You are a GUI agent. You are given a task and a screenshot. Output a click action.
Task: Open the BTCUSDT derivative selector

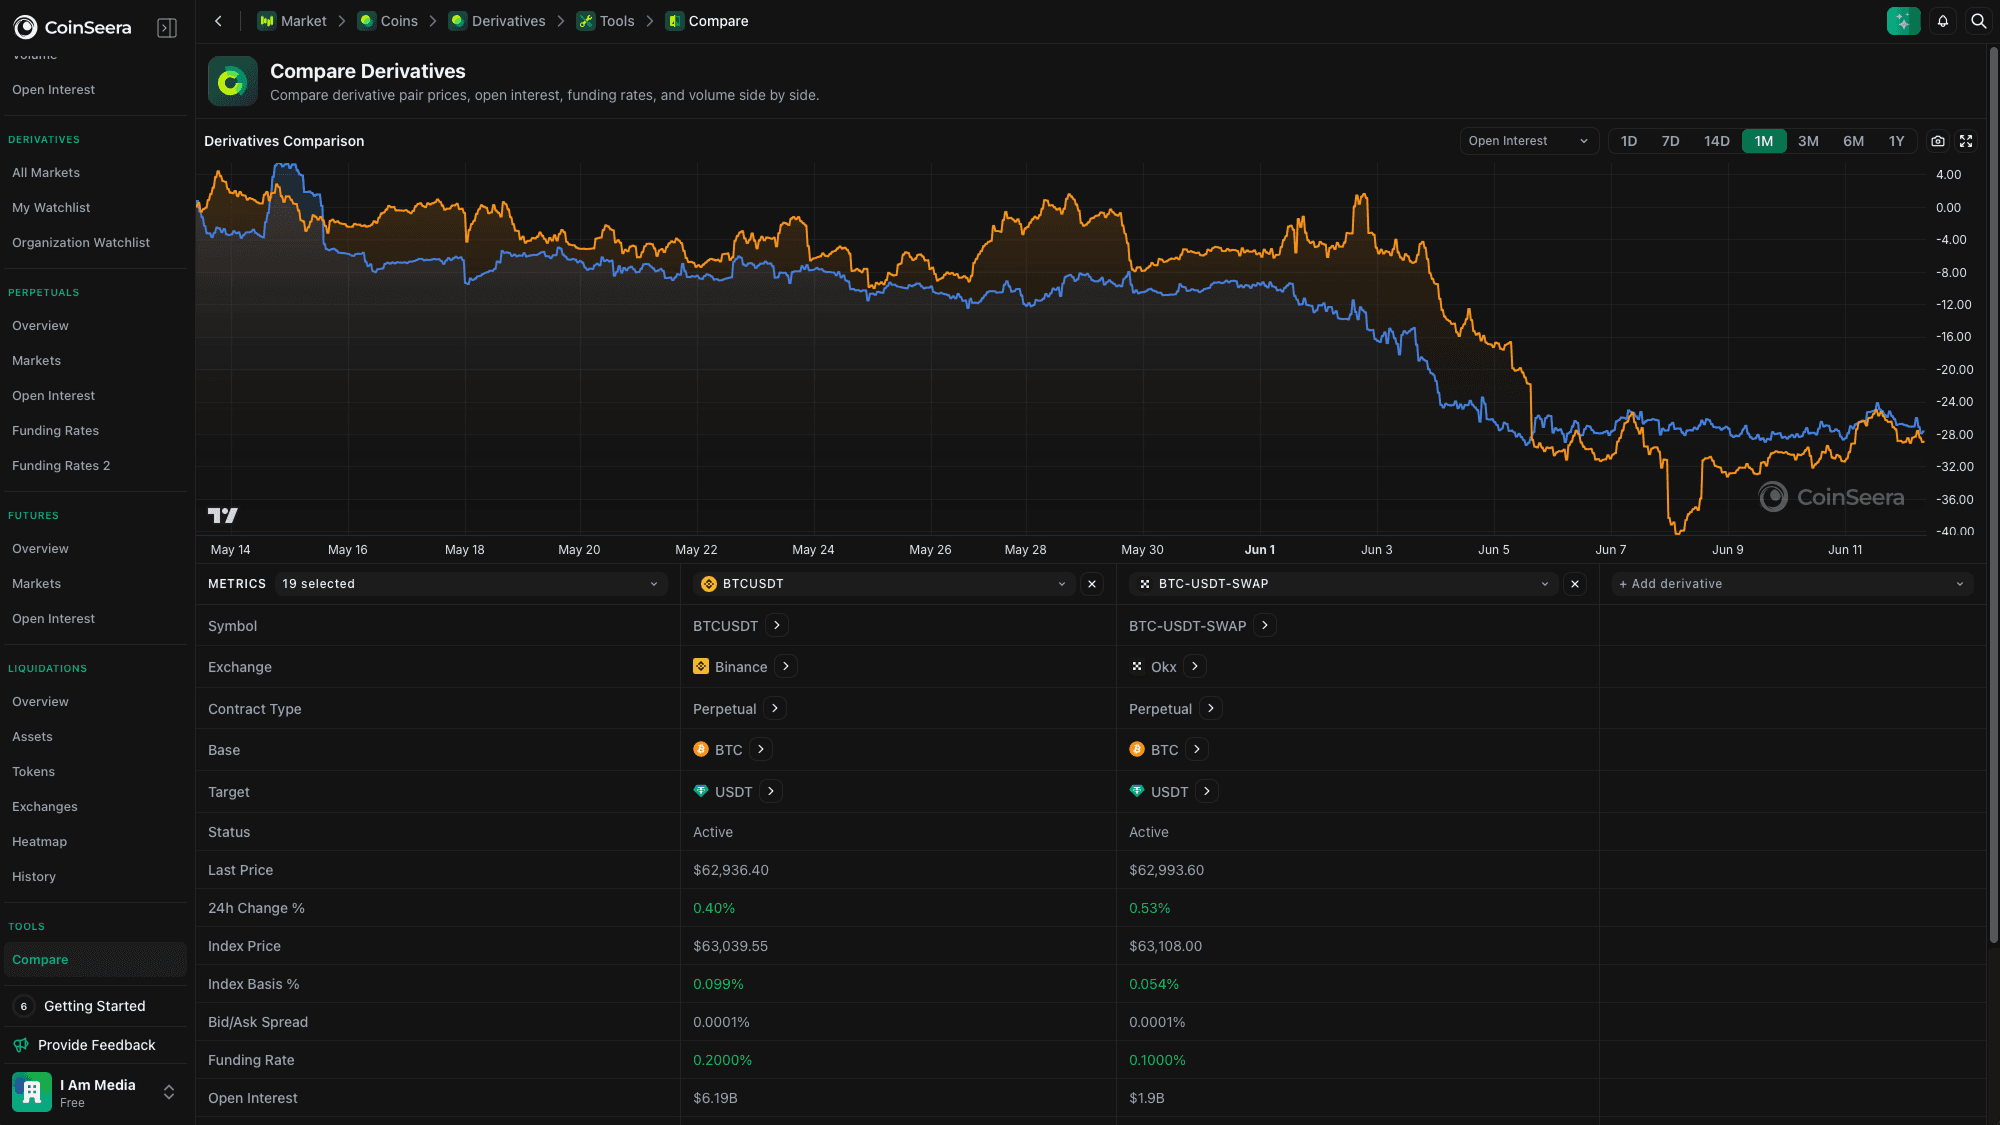[883, 584]
